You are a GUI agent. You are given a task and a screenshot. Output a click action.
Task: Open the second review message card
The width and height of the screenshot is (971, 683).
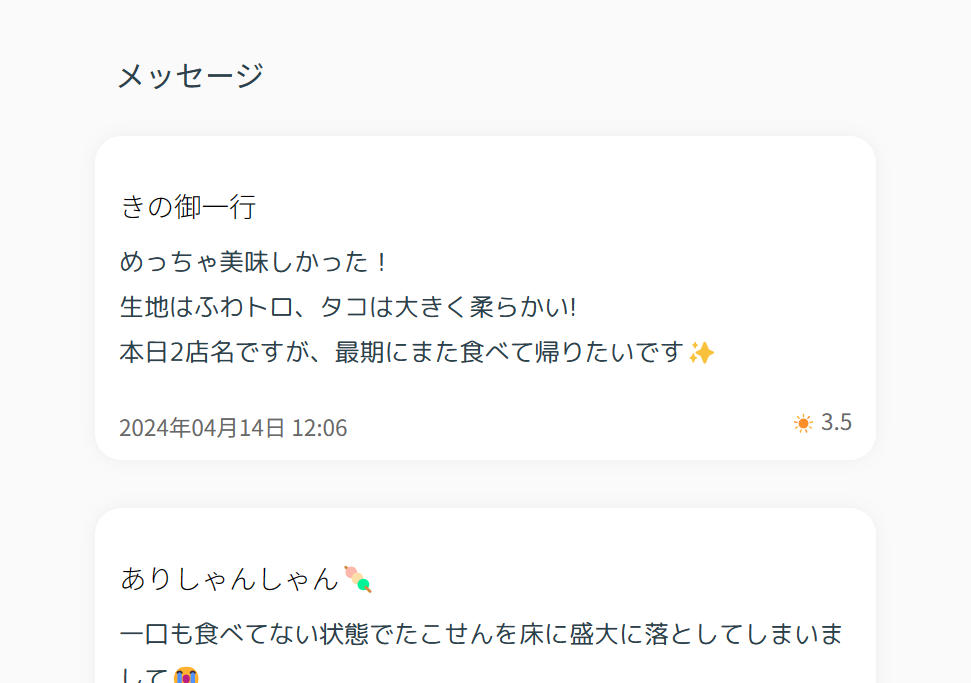pyautogui.click(x=486, y=596)
